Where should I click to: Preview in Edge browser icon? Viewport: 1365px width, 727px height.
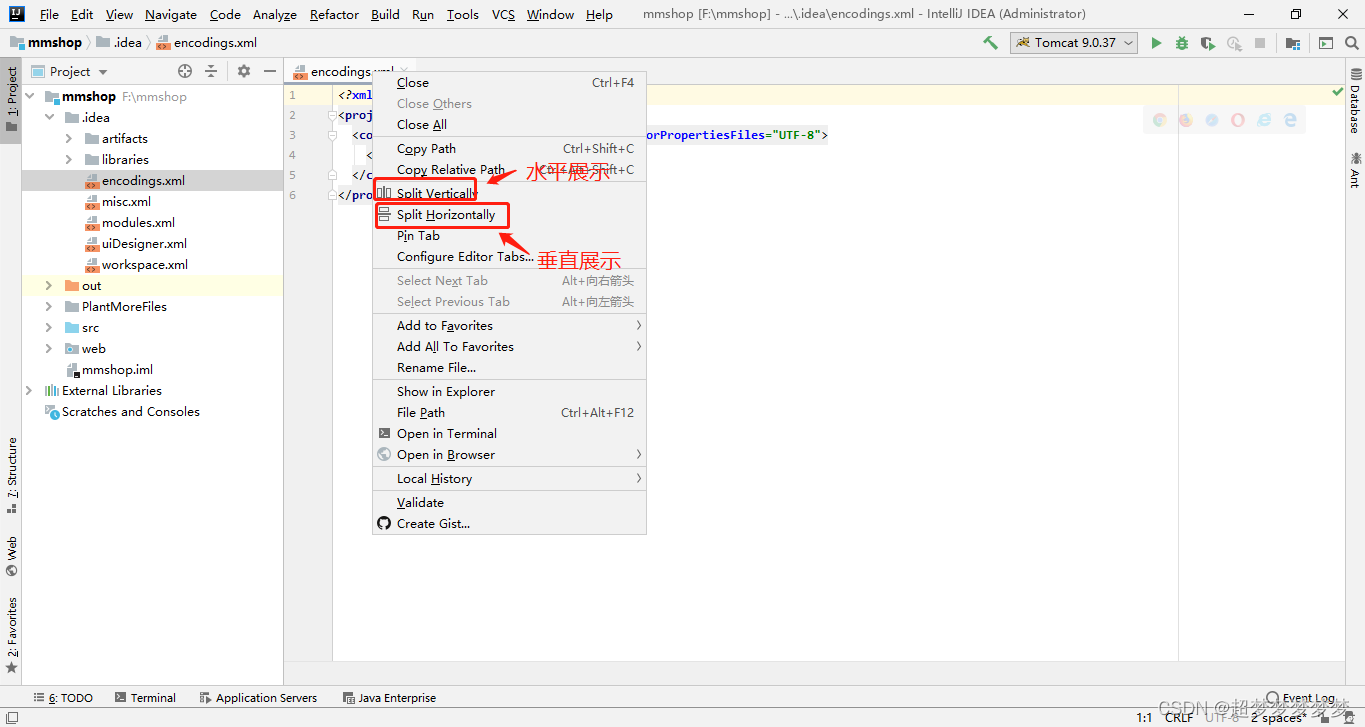coord(1290,120)
